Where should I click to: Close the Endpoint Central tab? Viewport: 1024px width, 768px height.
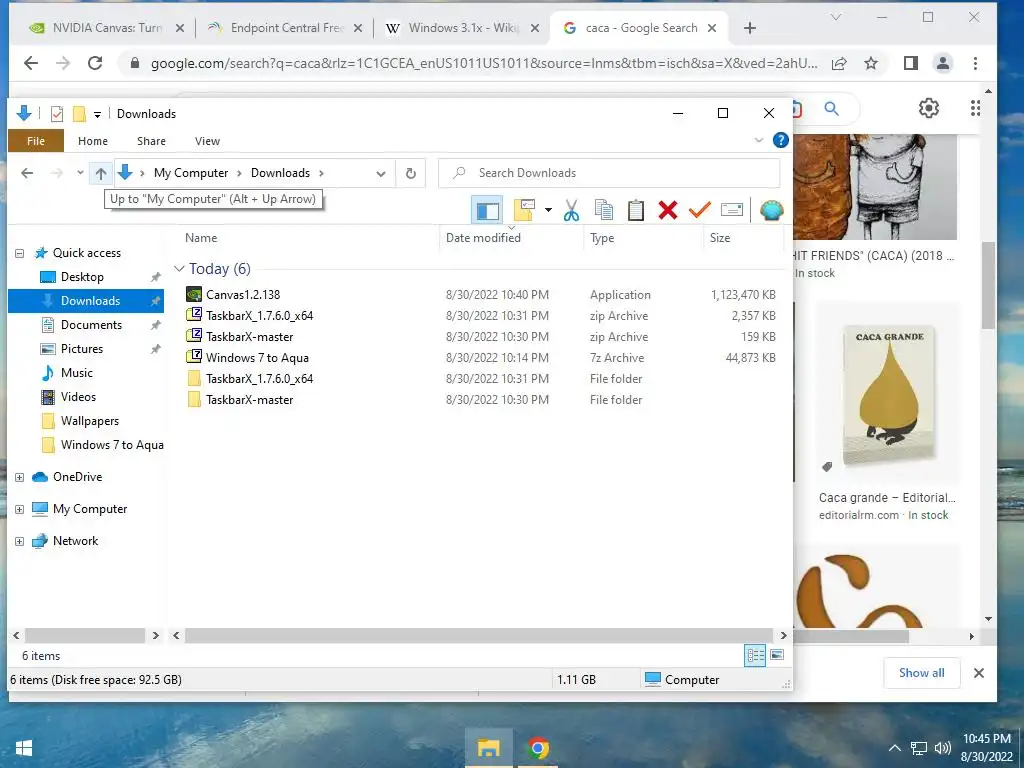(x=358, y=28)
